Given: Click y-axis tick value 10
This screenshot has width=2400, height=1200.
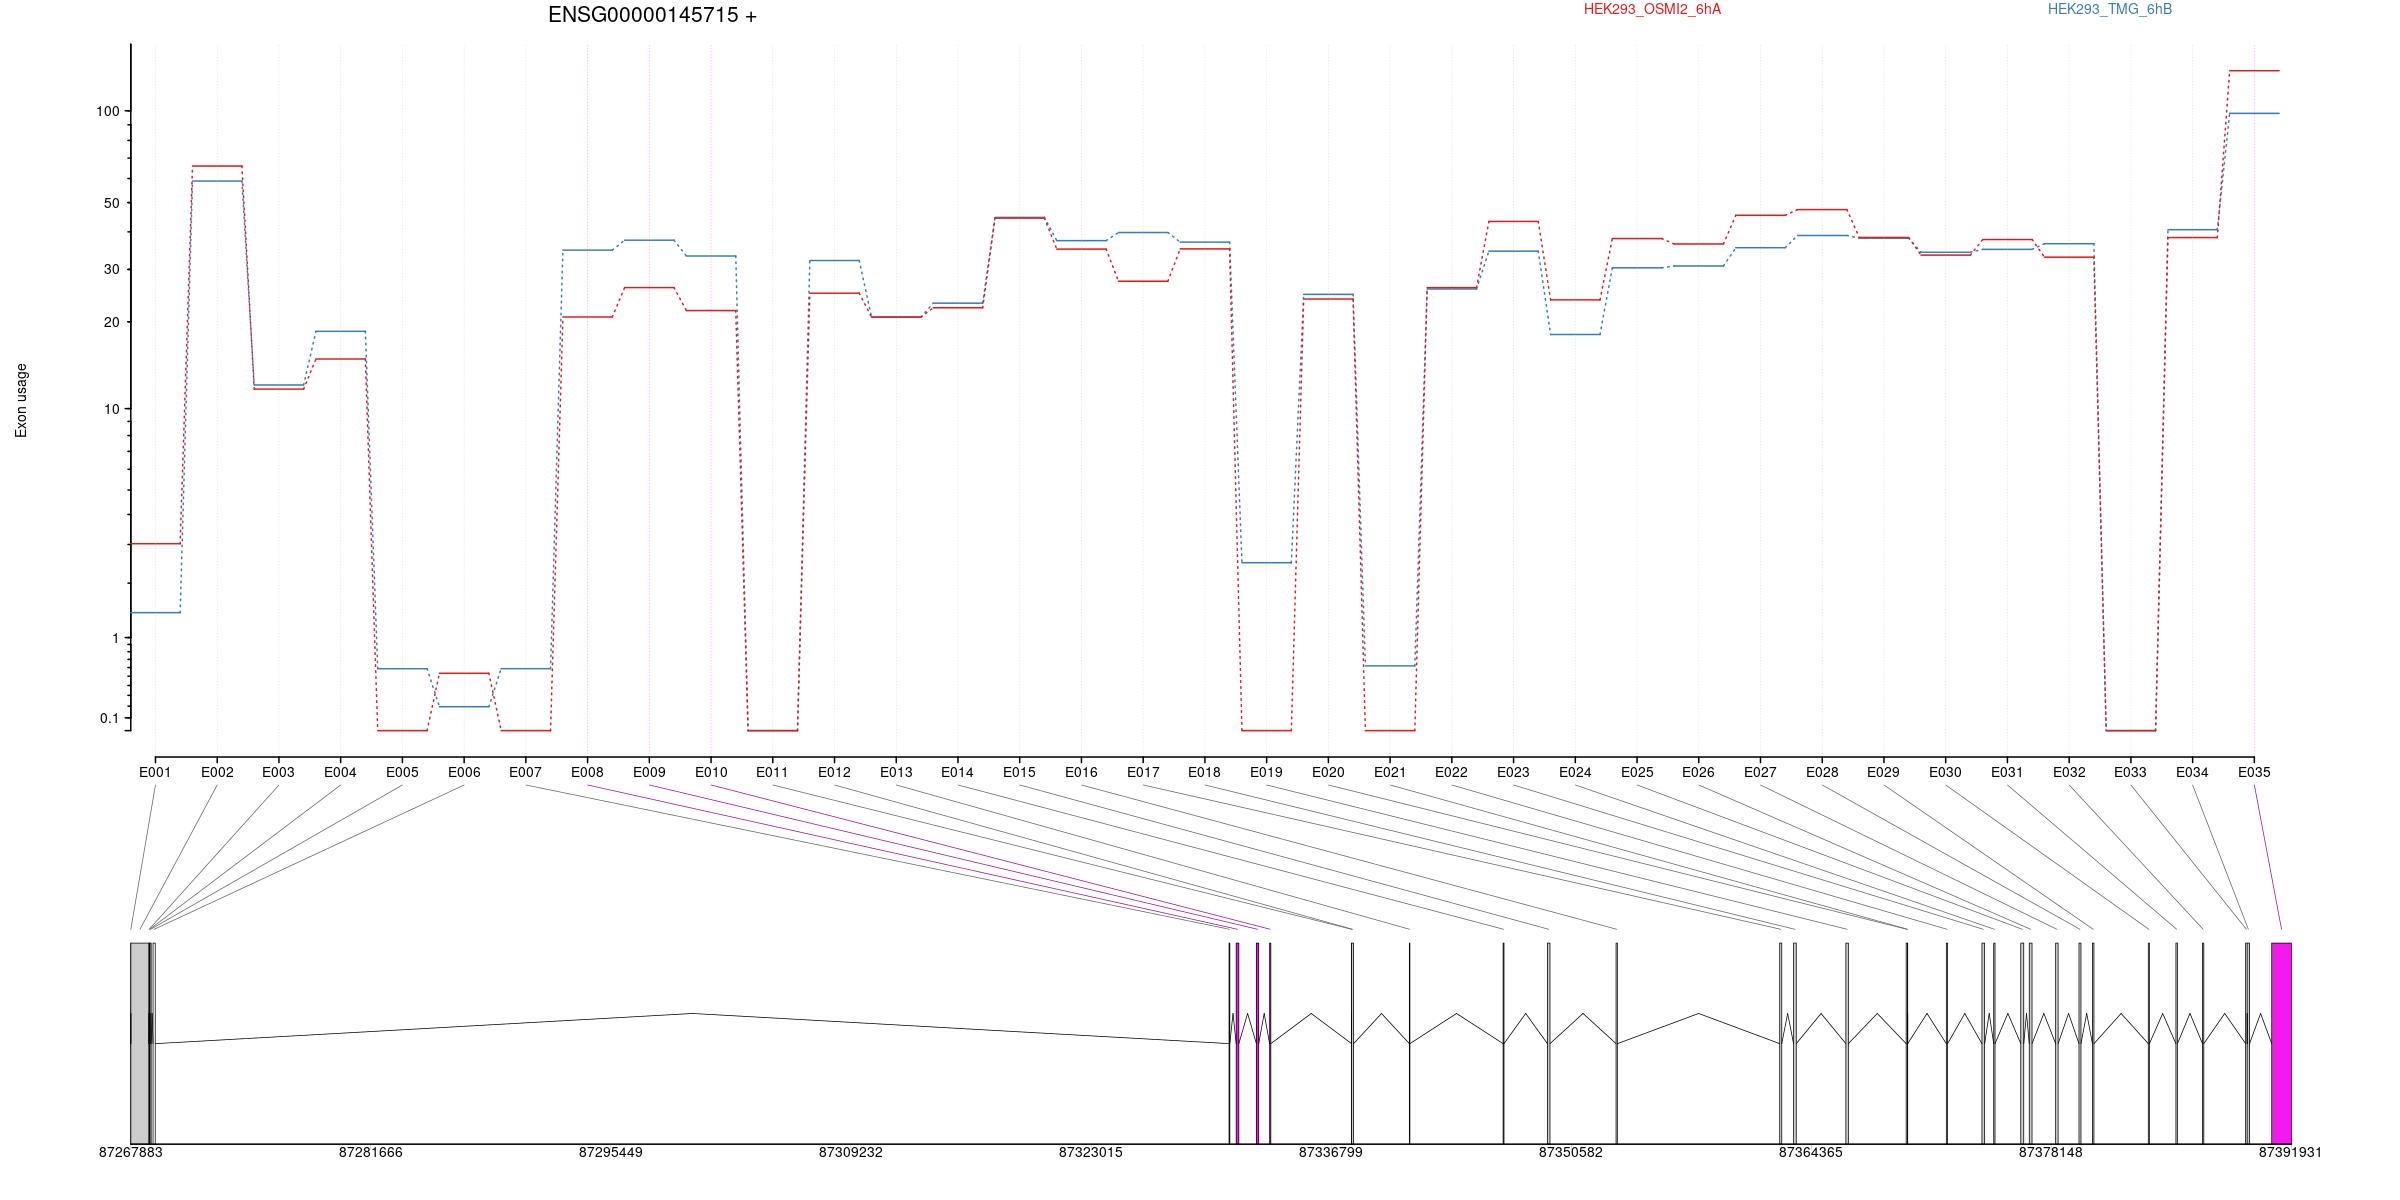Looking at the screenshot, I should 112,409.
